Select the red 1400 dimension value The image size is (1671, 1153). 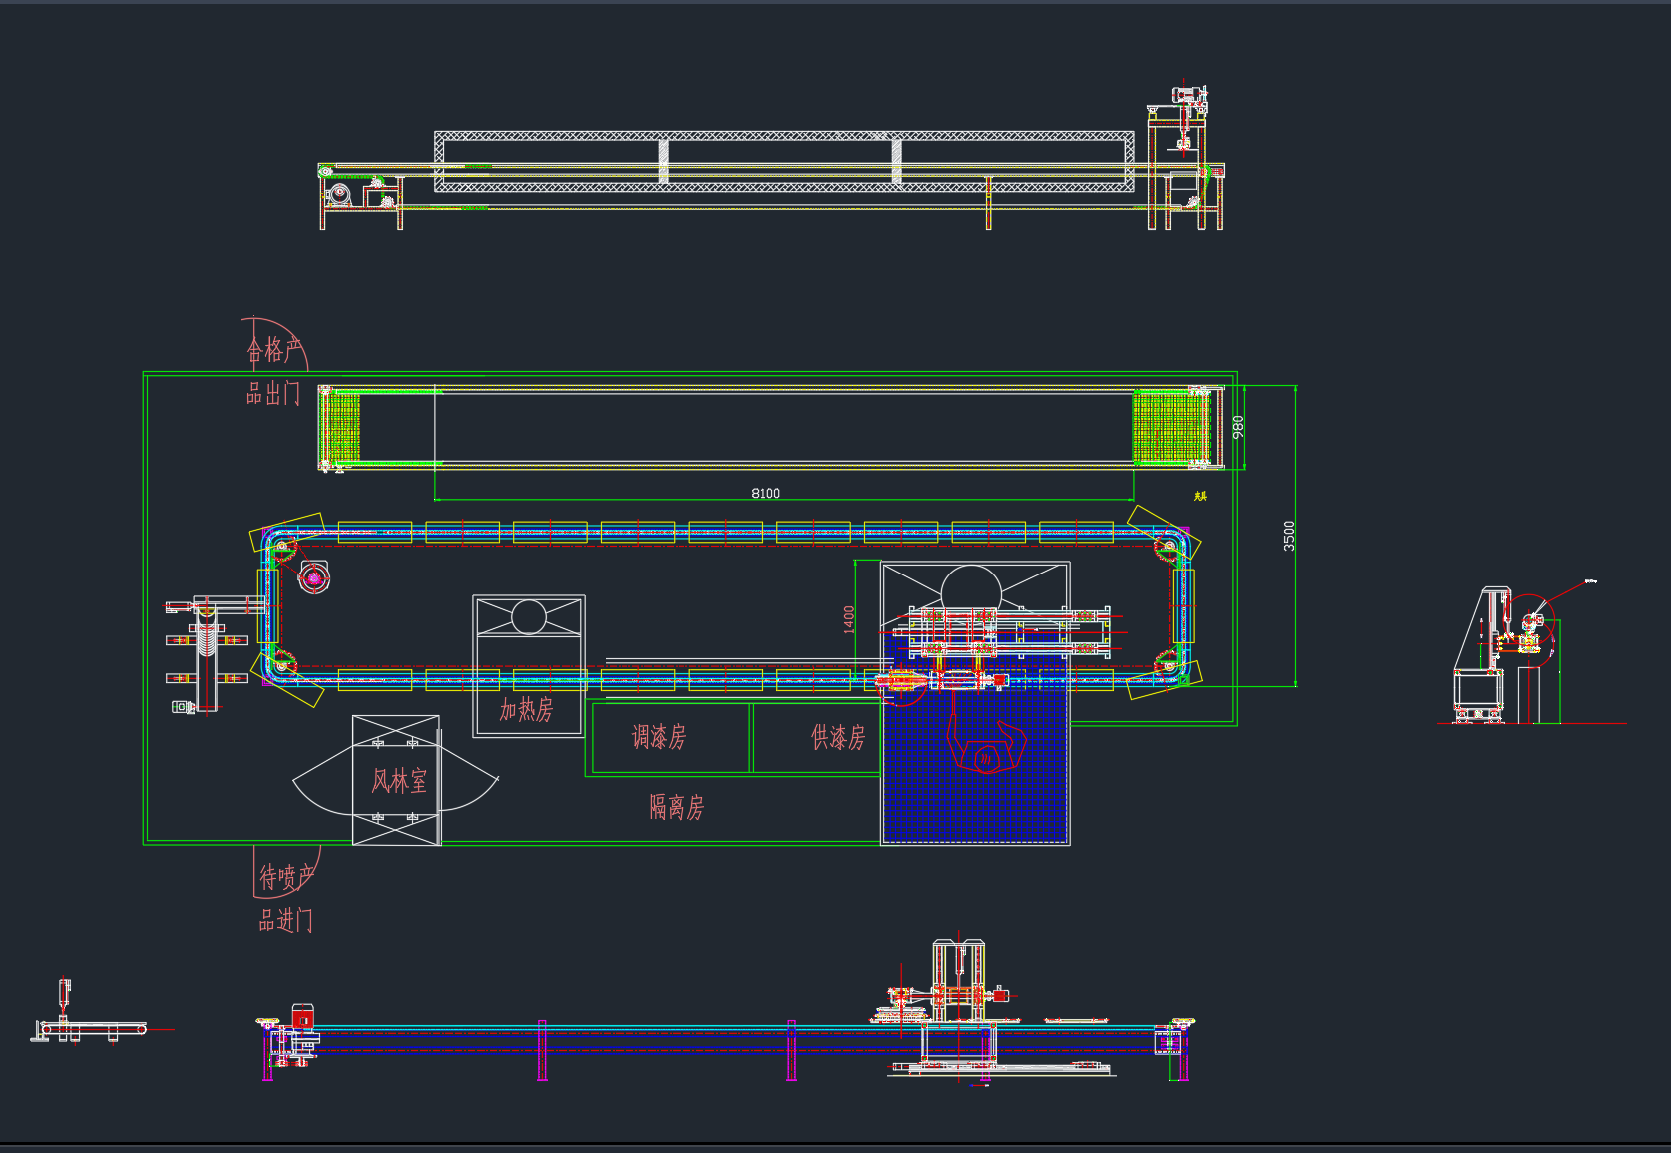click(849, 619)
